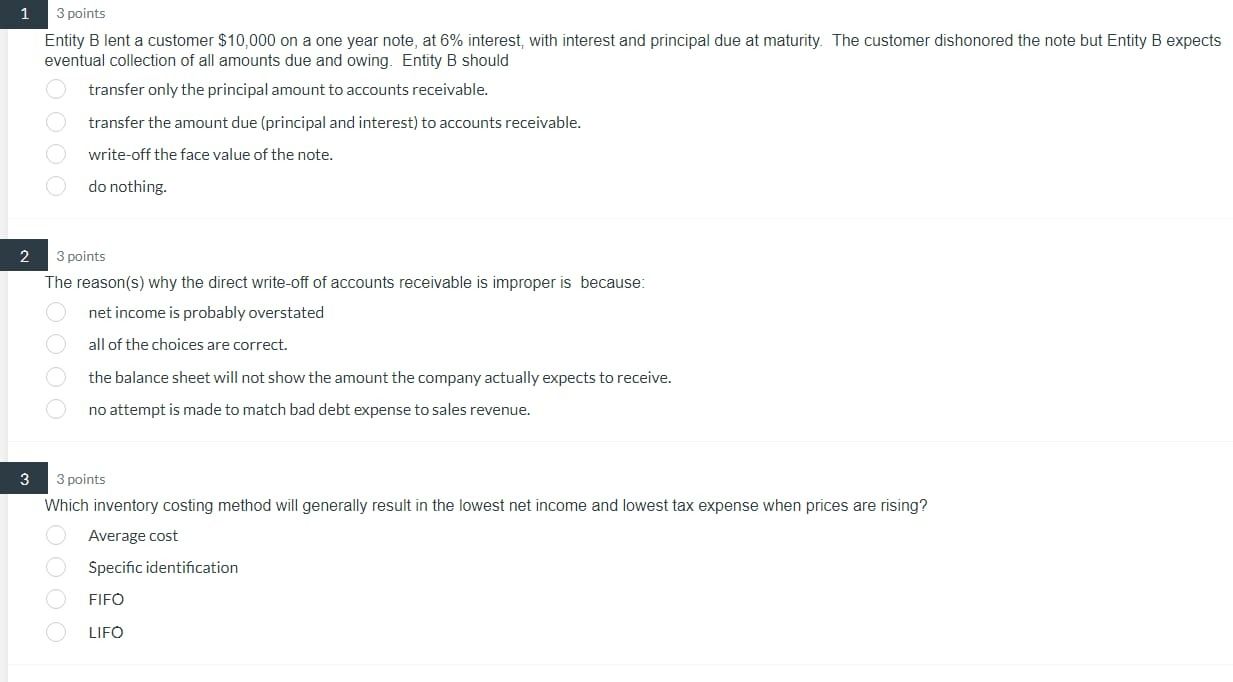Choose "write-off the face value of the note"

(x=55, y=154)
